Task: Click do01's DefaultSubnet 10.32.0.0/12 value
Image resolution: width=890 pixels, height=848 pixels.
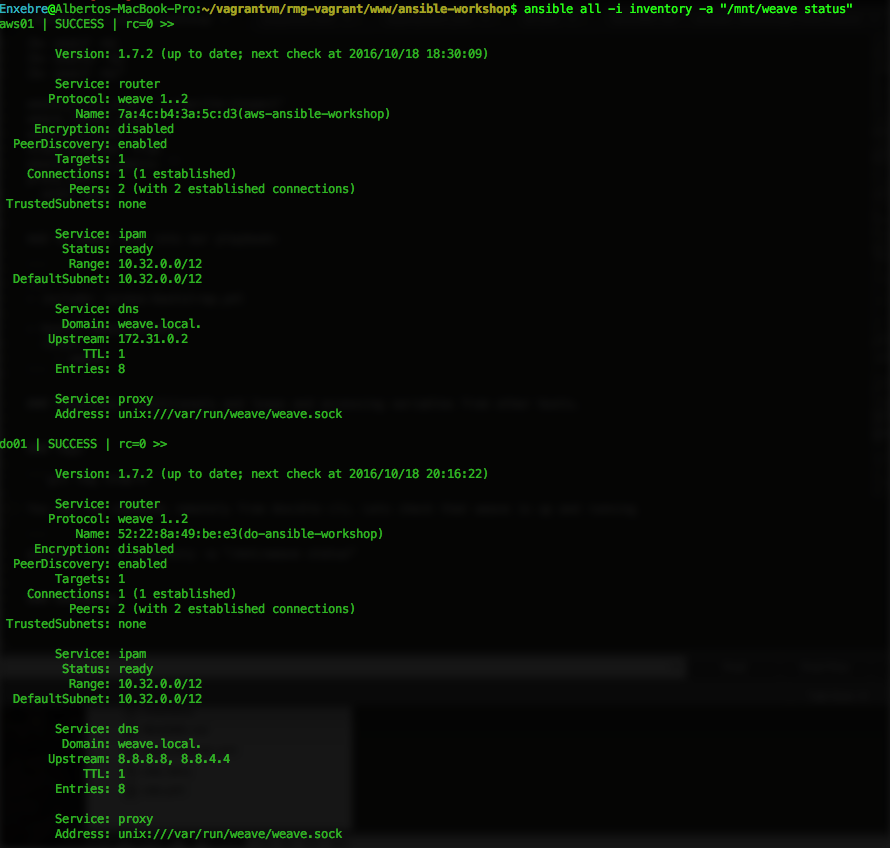Action: click(160, 699)
